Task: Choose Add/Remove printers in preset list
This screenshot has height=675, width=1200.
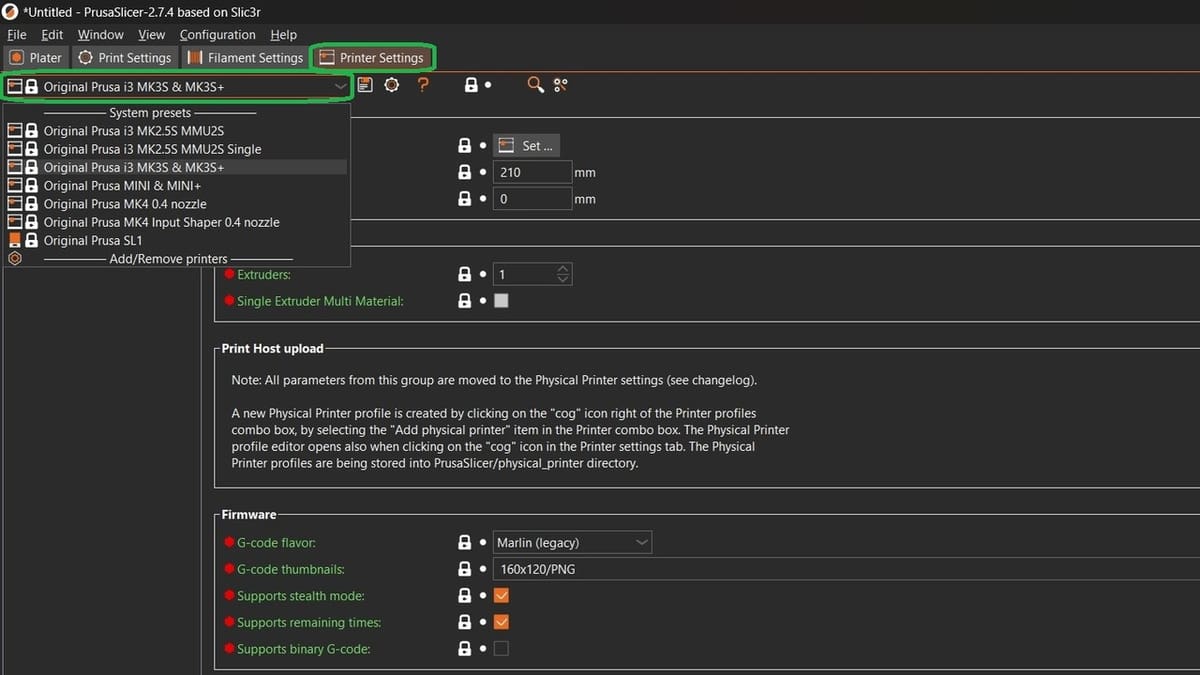Action: [x=168, y=259]
